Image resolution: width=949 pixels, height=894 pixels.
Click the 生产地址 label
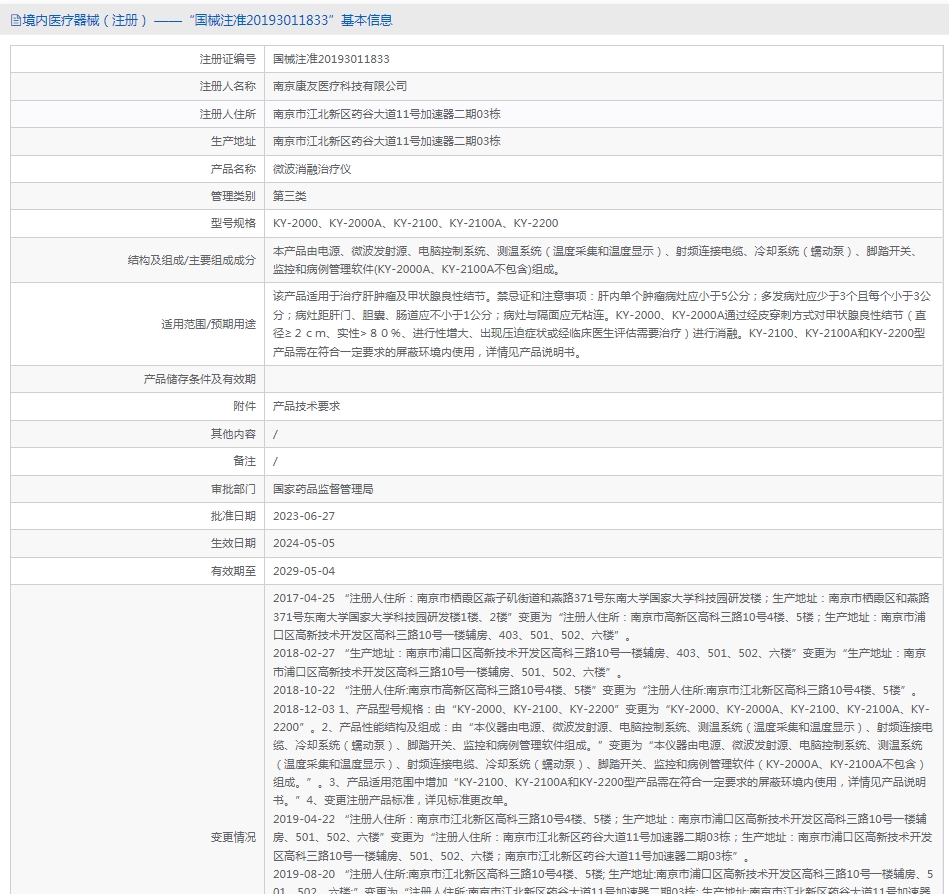[x=233, y=142]
